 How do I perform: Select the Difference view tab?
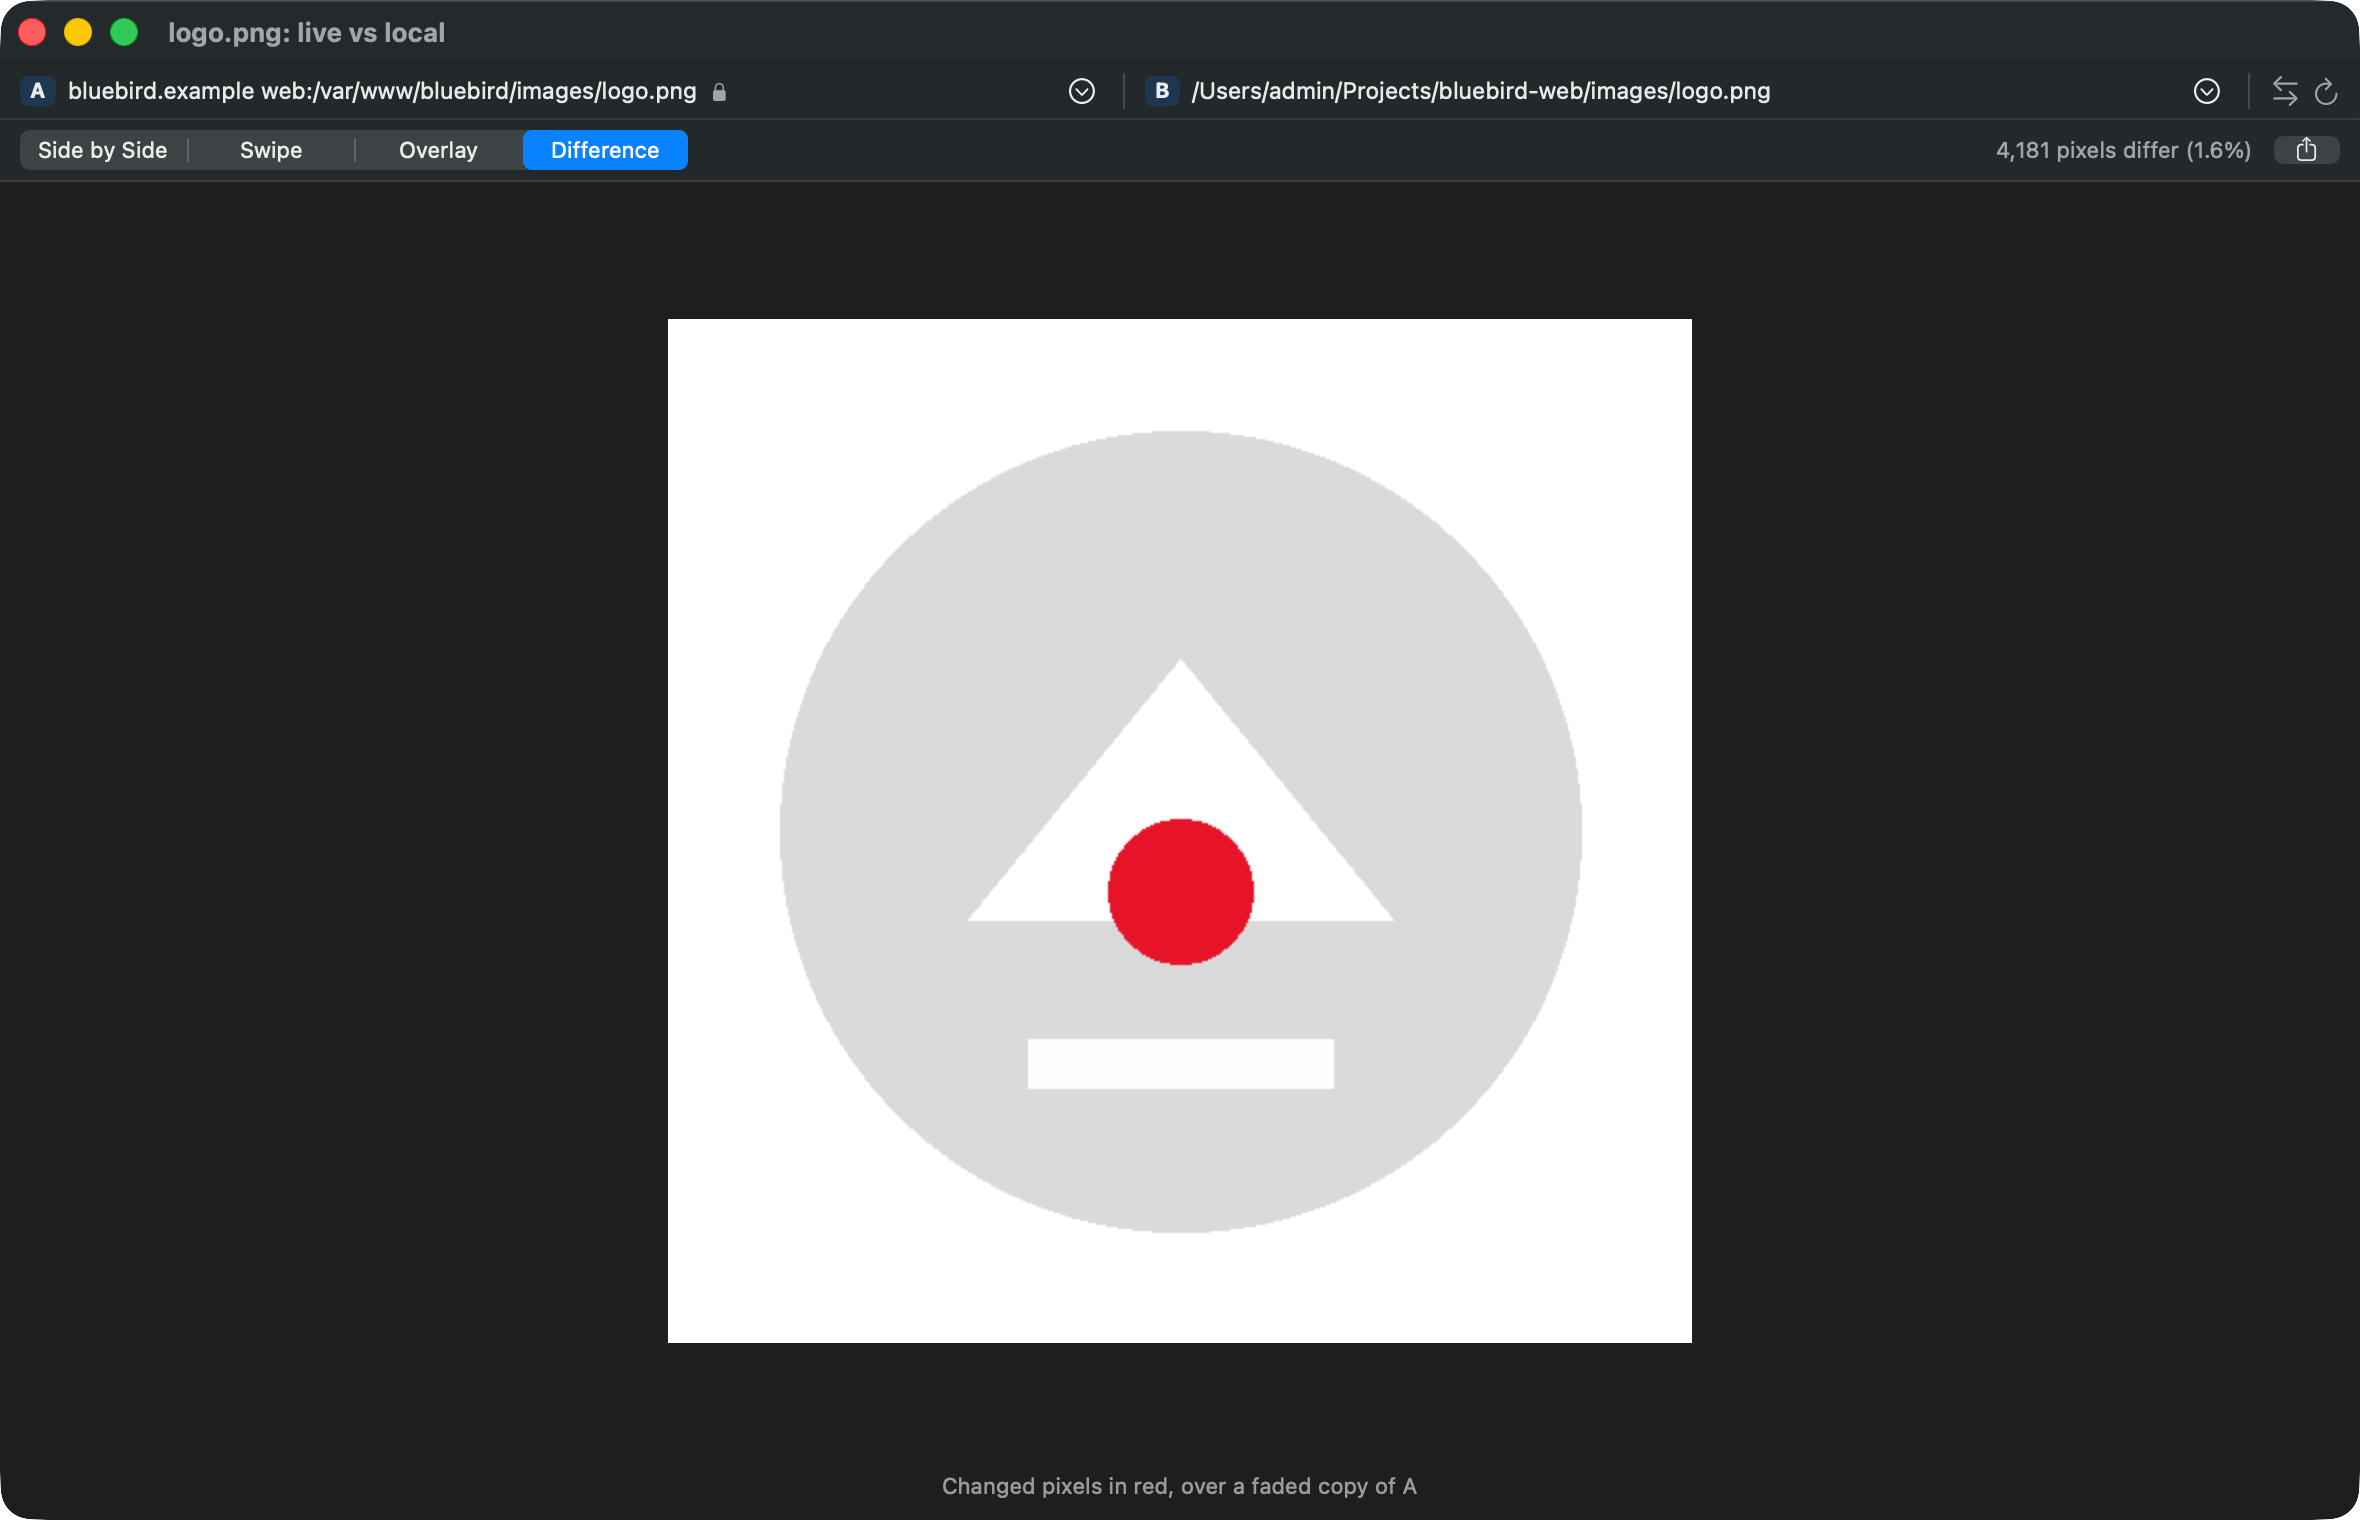pyautogui.click(x=605, y=150)
